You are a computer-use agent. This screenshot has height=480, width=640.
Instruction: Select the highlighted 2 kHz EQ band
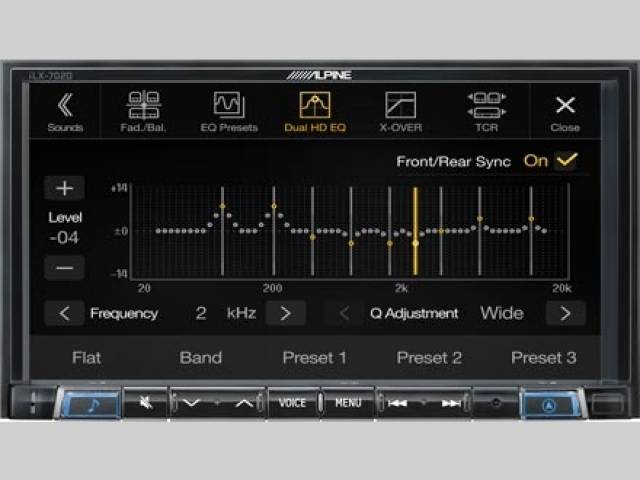click(x=416, y=231)
